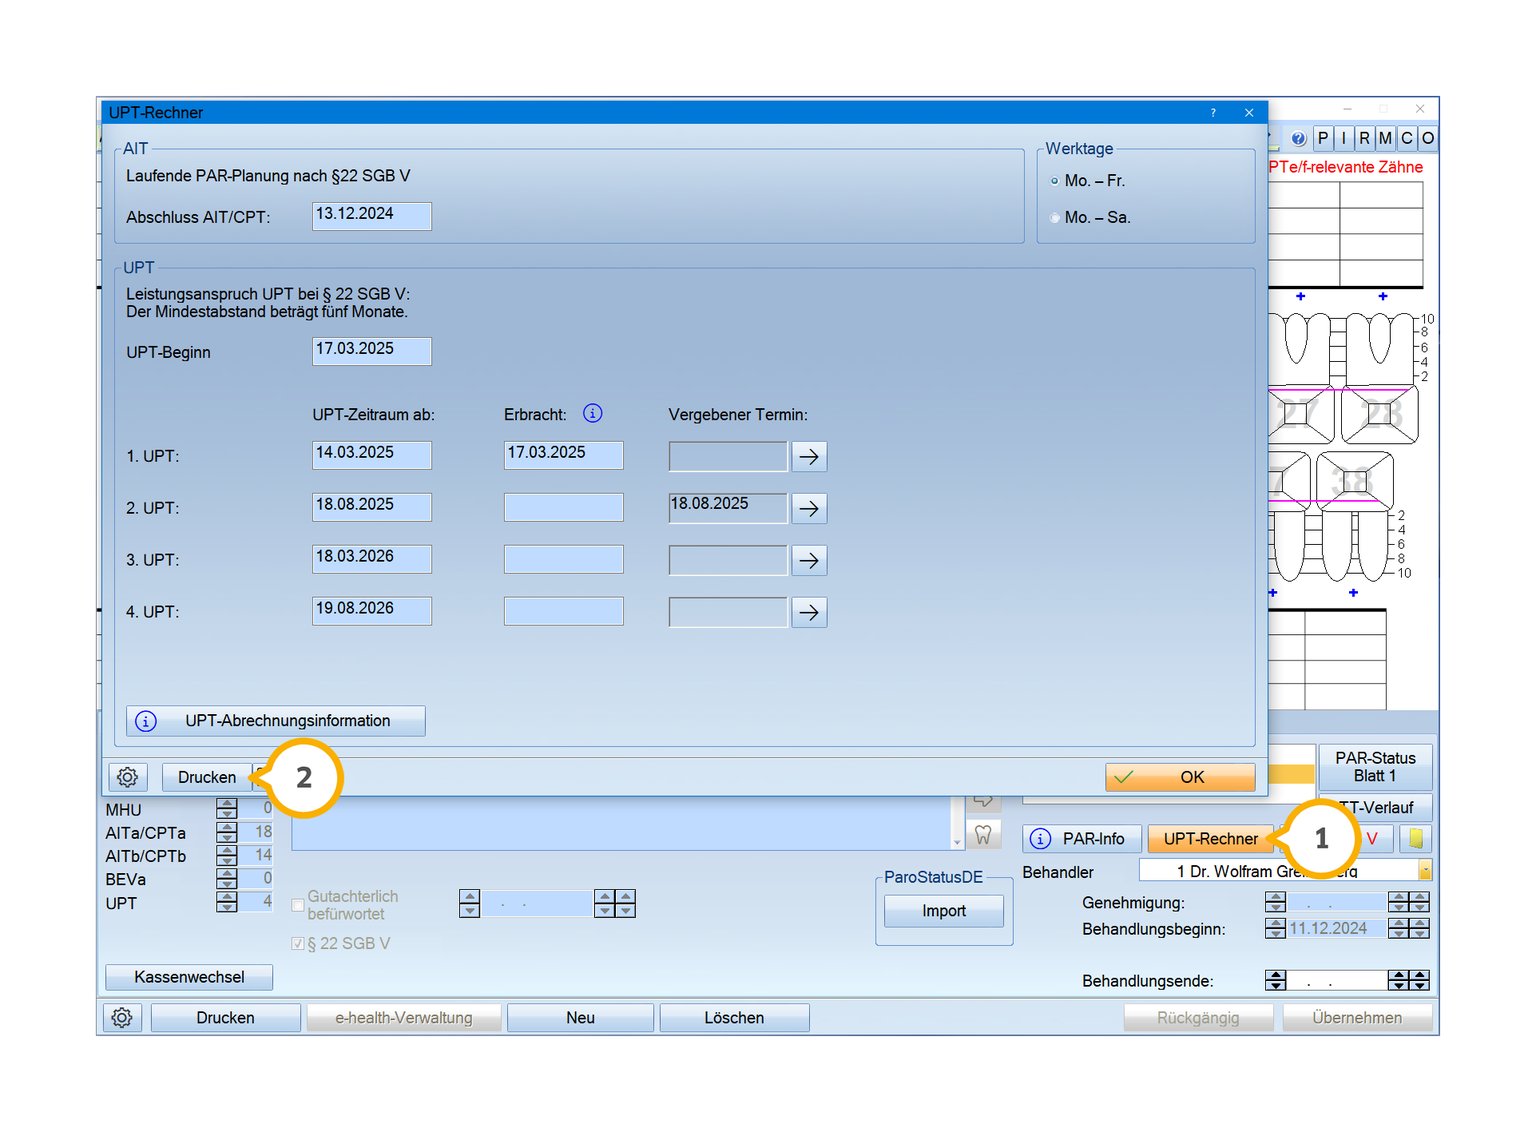Select Mo. – Fr. Werktage option
Screen dimensions: 1536x1132
1054,181
